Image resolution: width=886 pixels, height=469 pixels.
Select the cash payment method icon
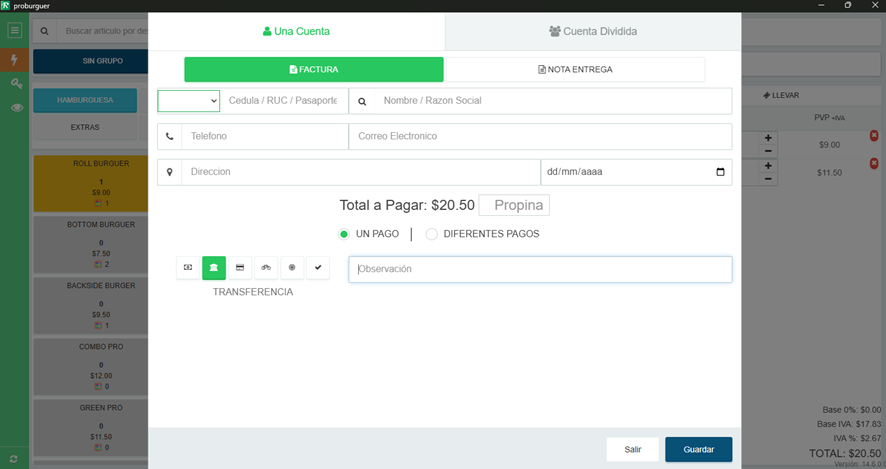click(188, 268)
